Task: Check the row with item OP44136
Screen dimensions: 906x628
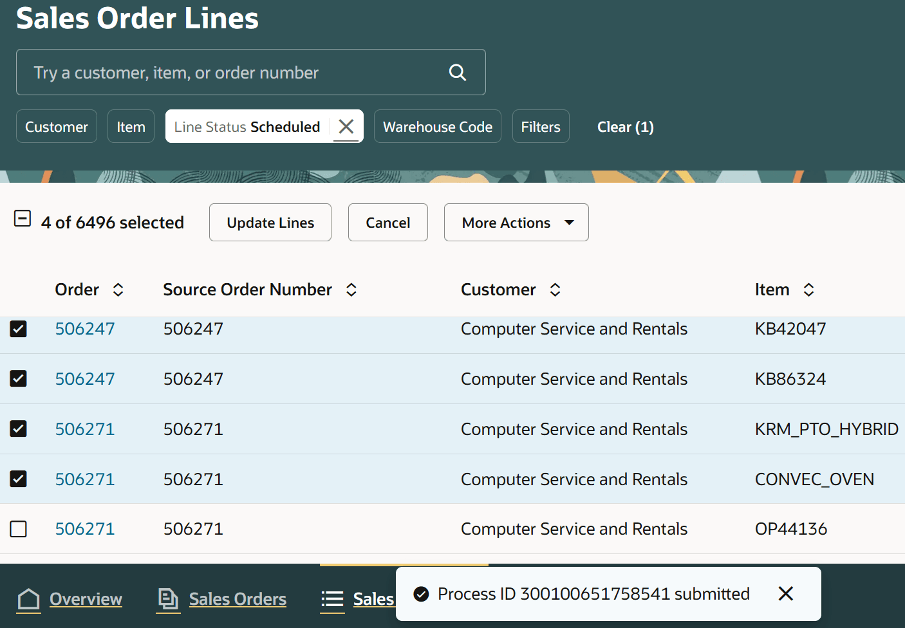Action: 18,529
